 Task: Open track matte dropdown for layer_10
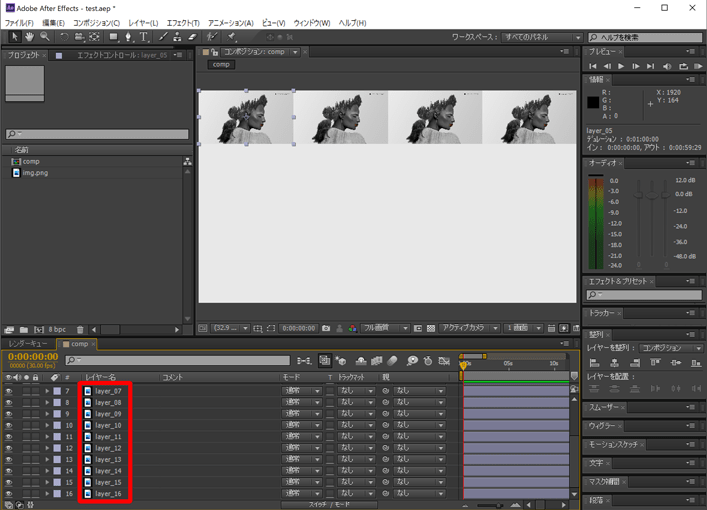tap(356, 425)
